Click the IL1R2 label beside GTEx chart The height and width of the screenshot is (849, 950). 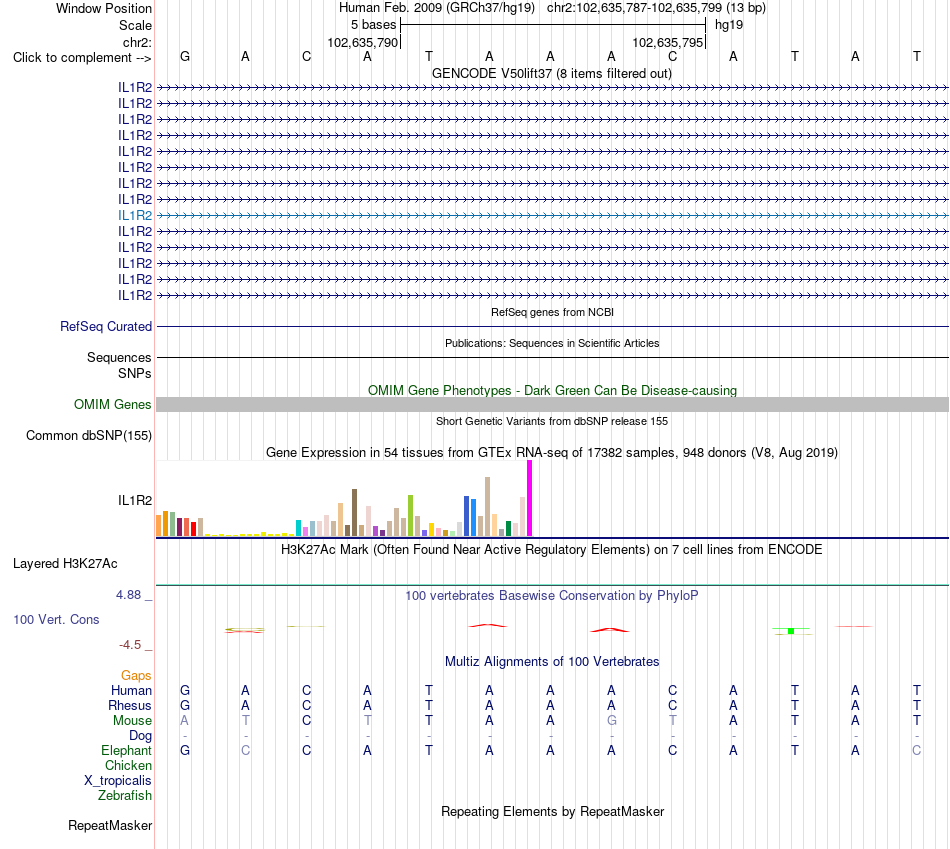[x=135, y=500]
